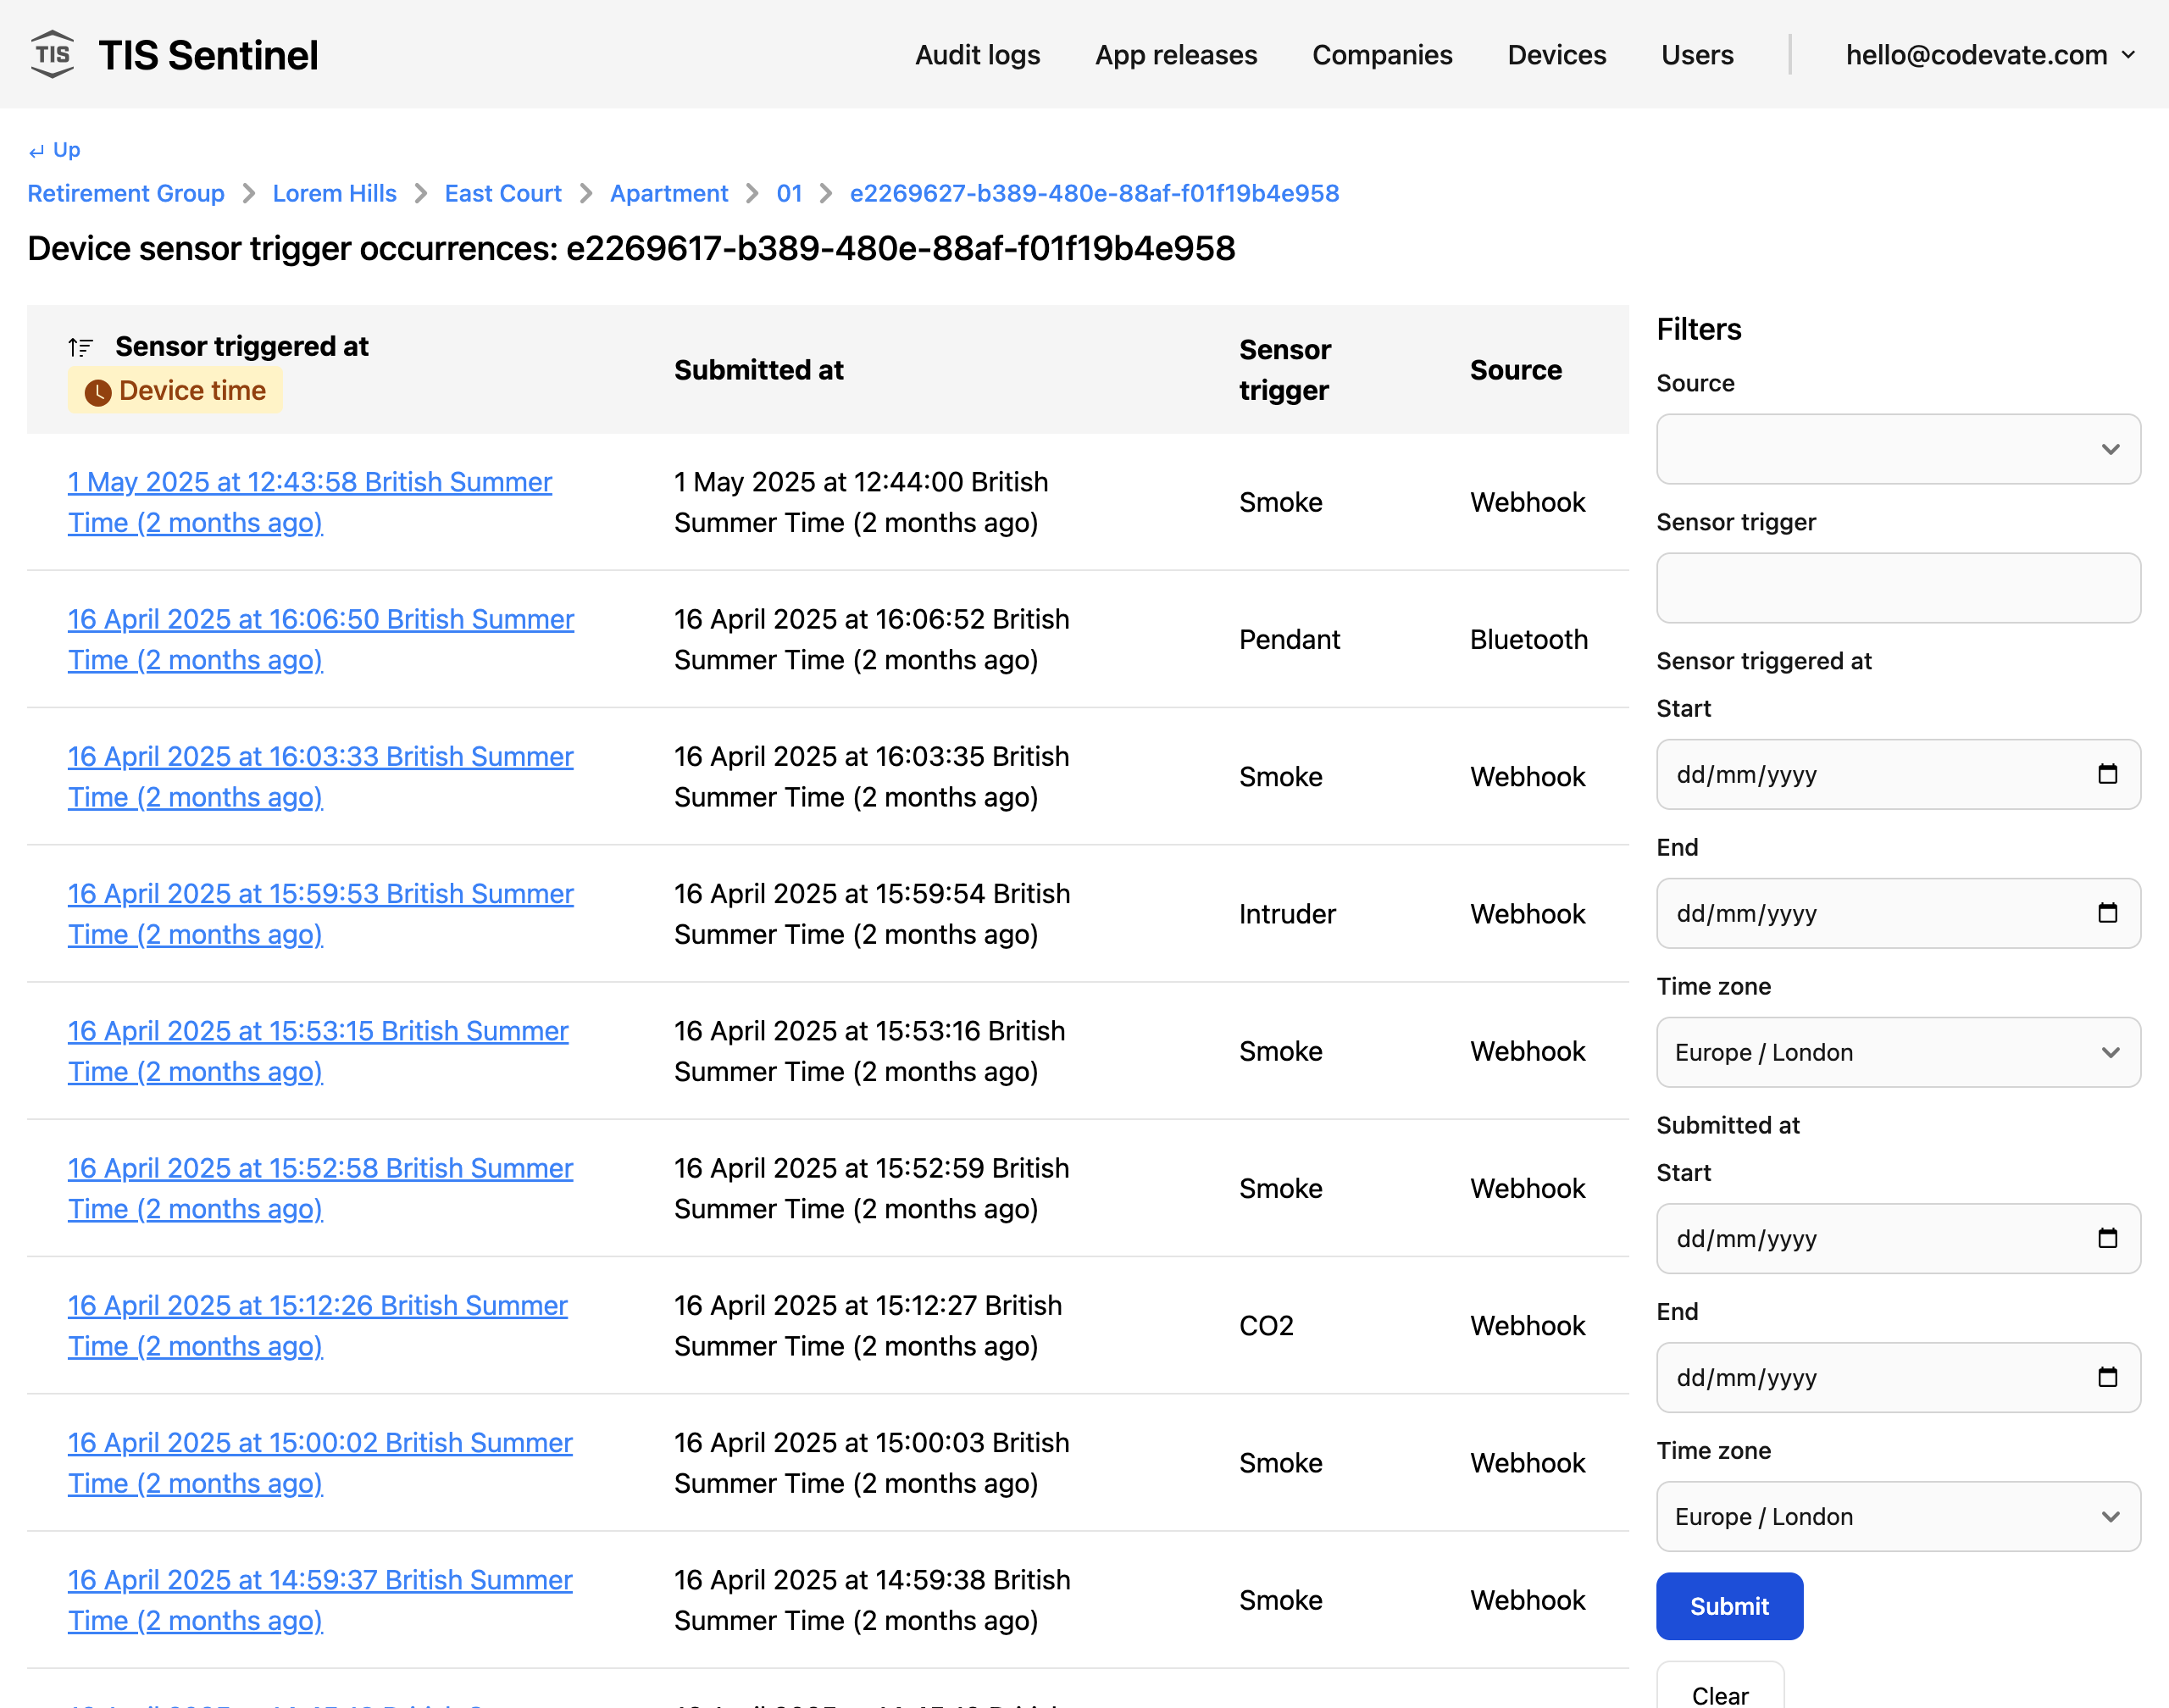Open calendar picker for Submitted at End date

pos(2107,1377)
